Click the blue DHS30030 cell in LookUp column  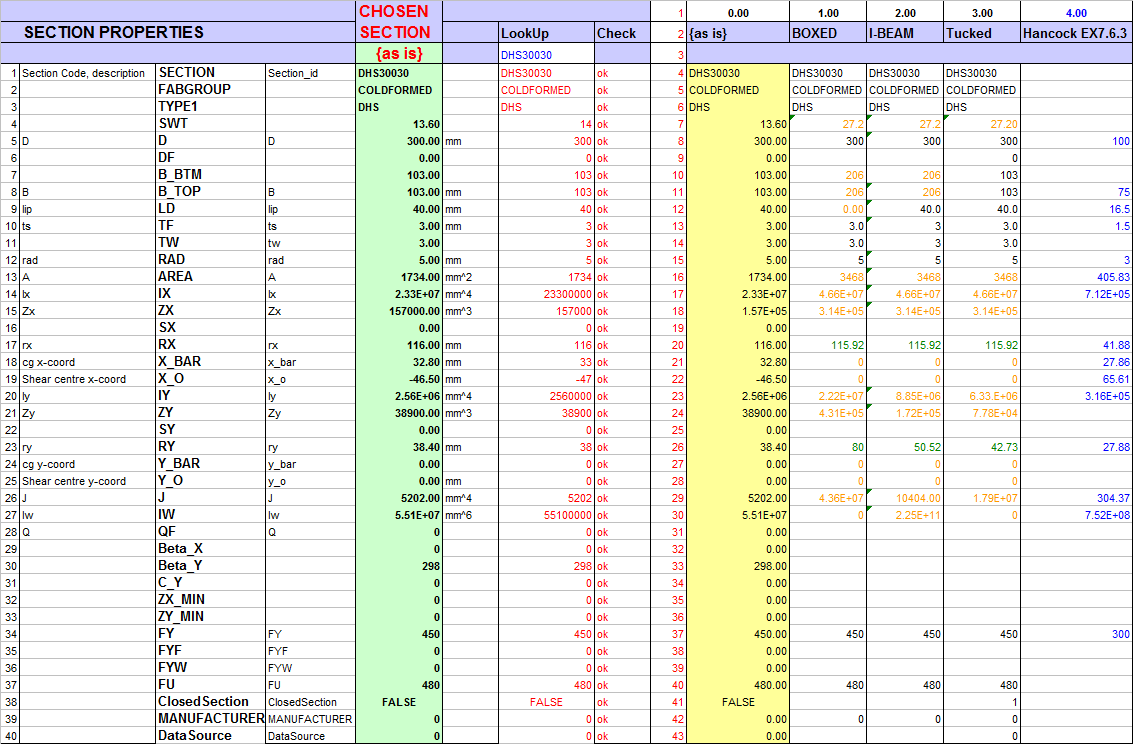[546, 55]
